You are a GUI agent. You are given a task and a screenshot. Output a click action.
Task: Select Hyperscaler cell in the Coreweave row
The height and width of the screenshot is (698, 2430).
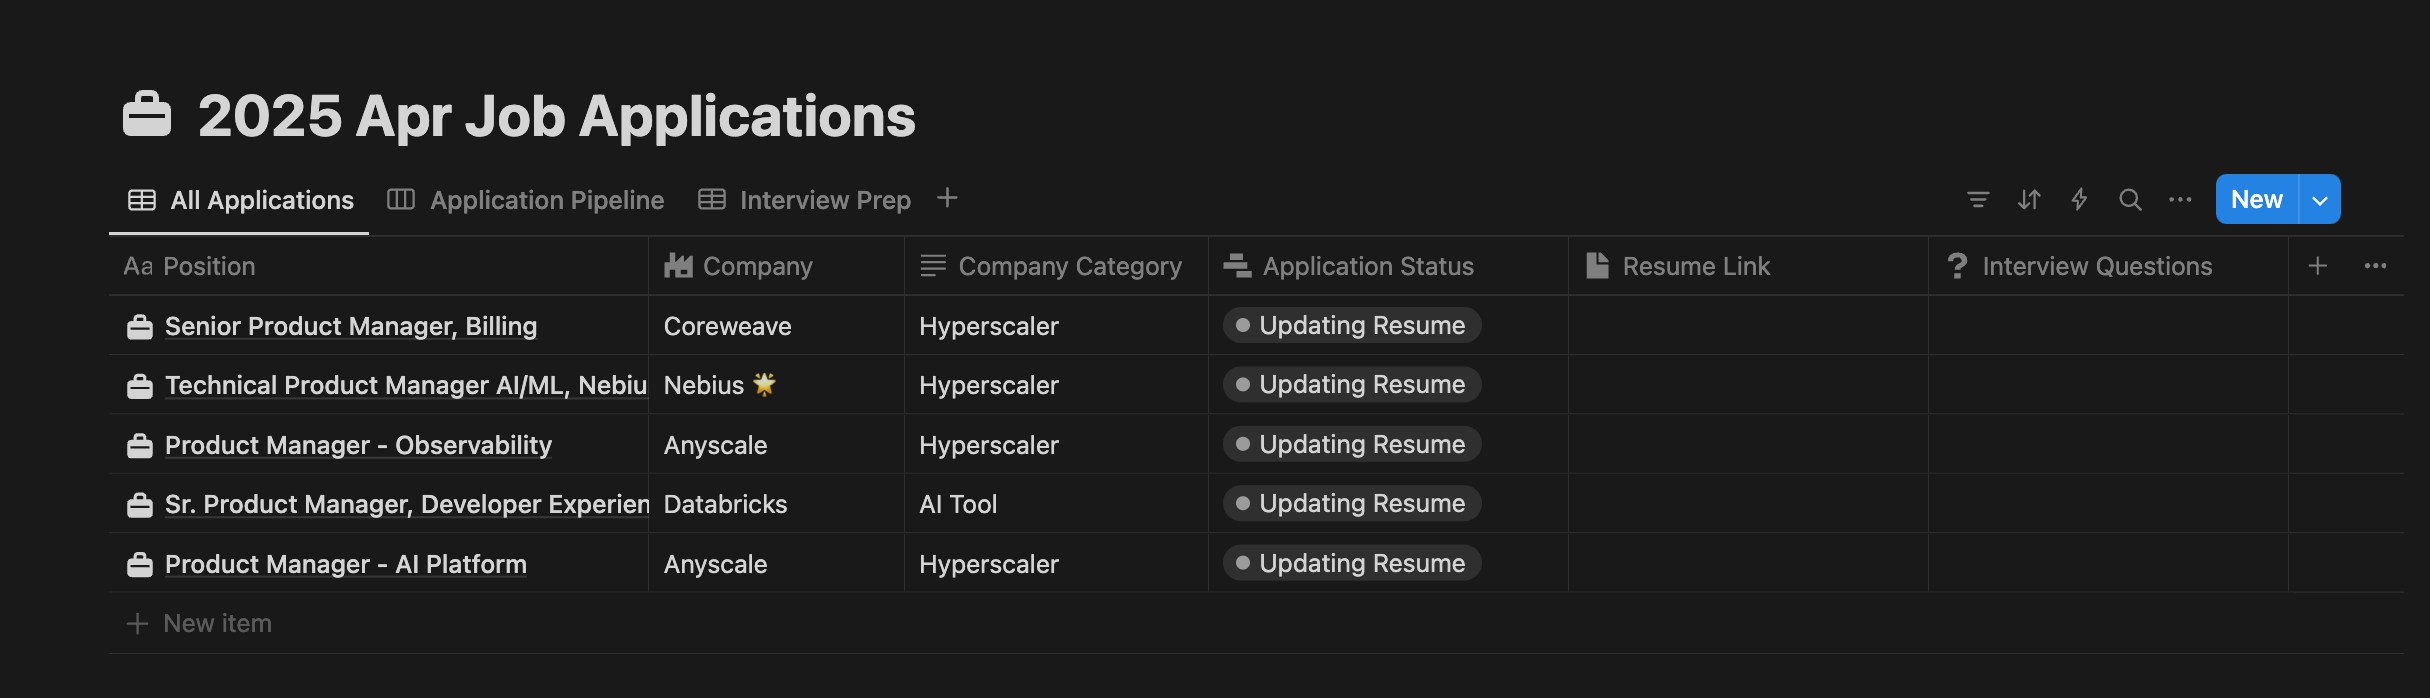1056,326
